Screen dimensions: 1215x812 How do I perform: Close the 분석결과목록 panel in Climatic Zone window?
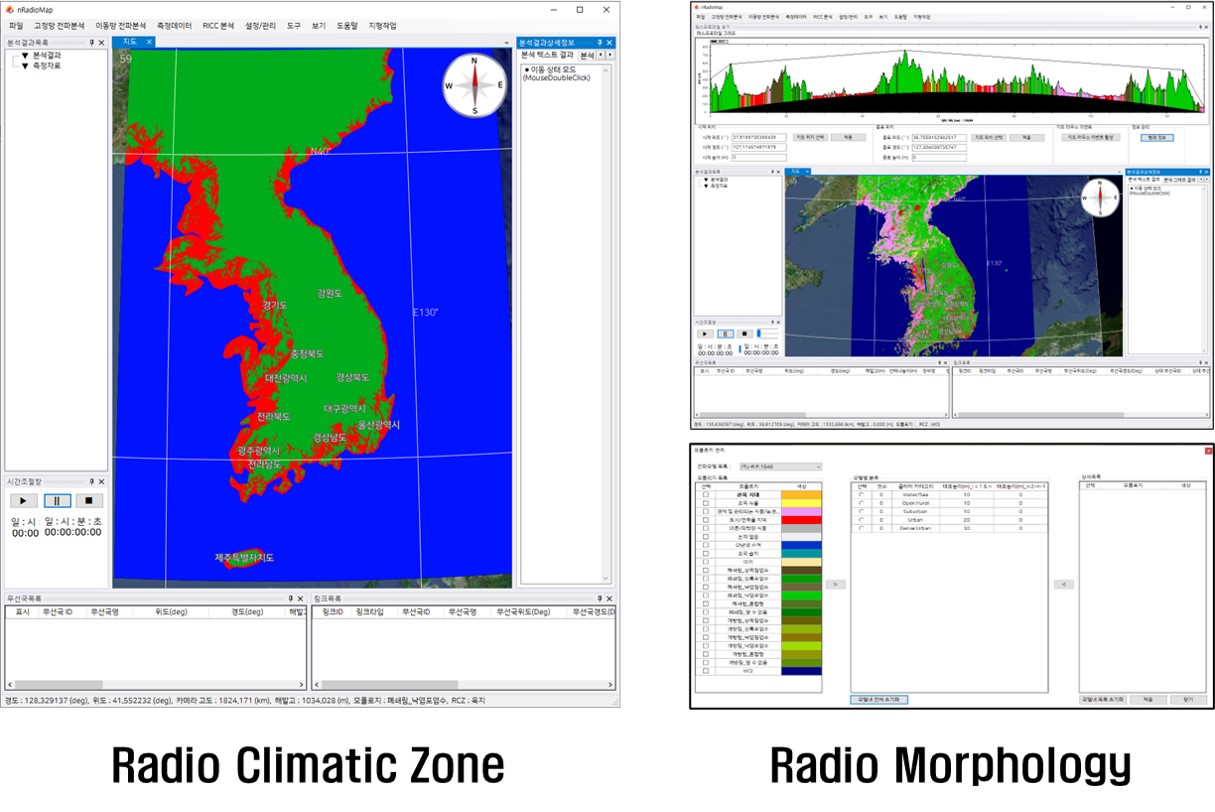[101, 42]
